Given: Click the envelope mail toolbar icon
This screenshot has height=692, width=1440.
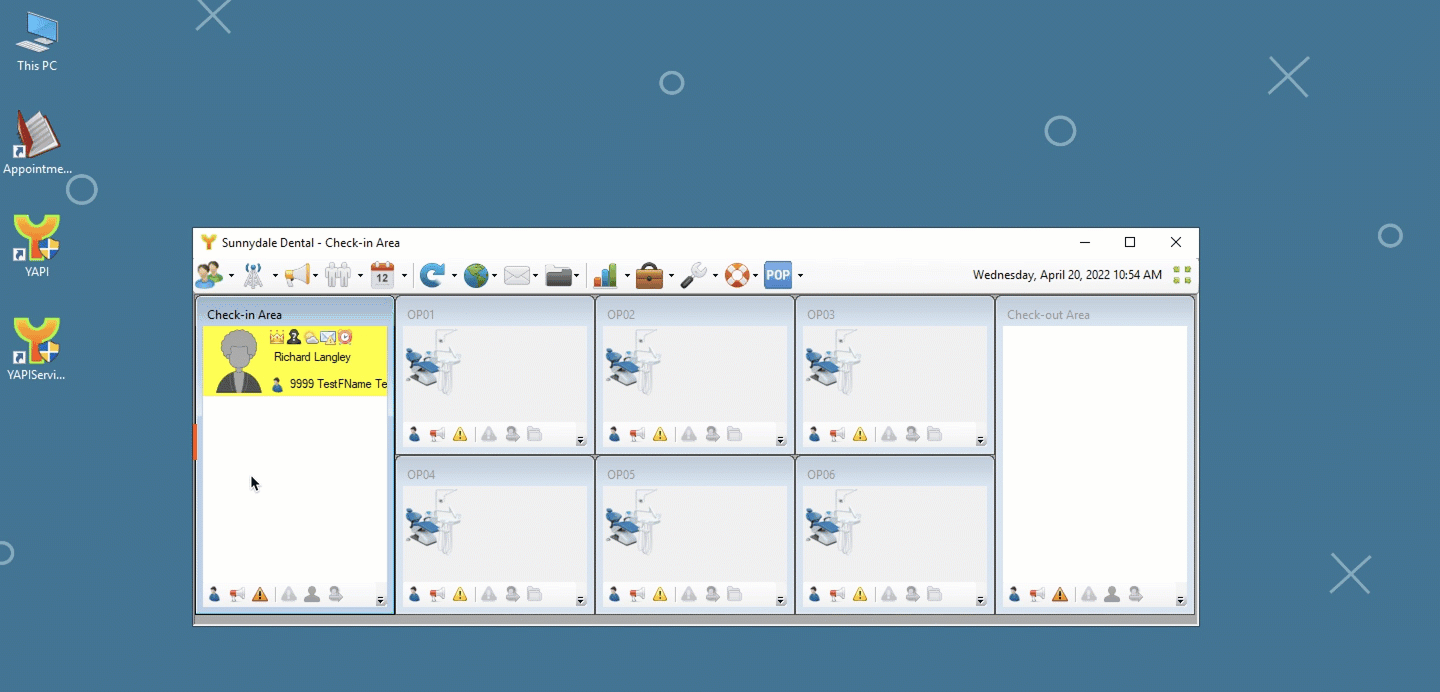Looking at the screenshot, I should coord(517,275).
